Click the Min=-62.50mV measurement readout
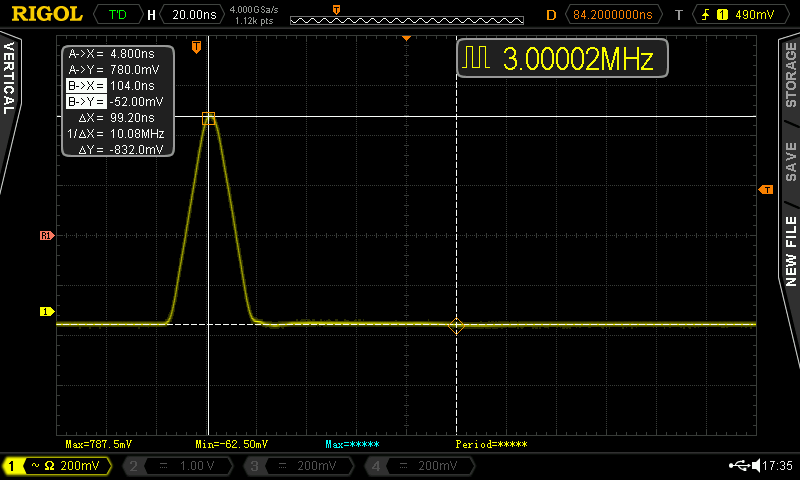 pyautogui.click(x=233, y=444)
